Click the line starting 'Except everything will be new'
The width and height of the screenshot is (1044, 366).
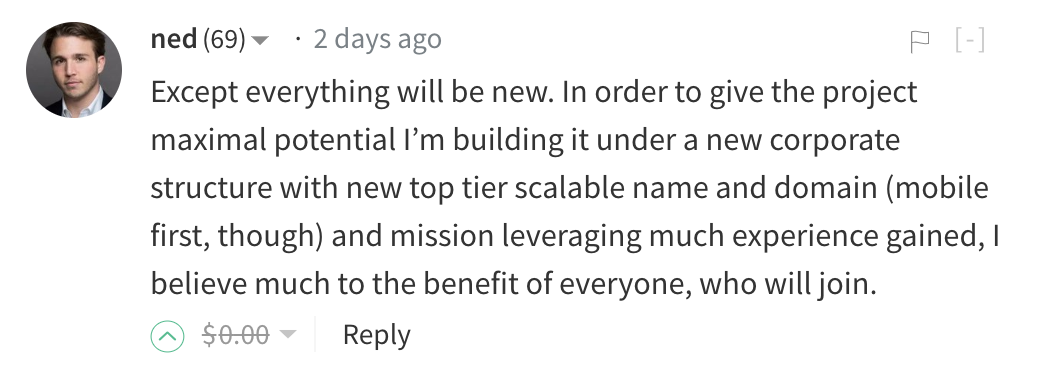coord(534,92)
